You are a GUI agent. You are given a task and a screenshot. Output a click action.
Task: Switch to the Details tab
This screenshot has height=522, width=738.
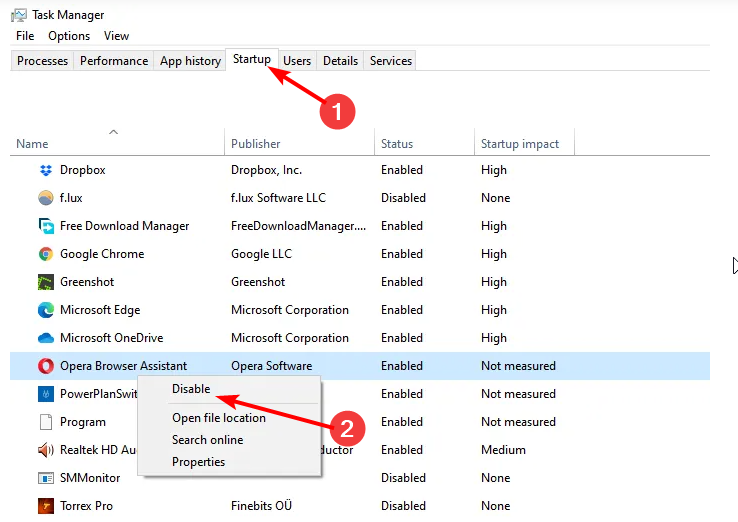[x=340, y=61]
